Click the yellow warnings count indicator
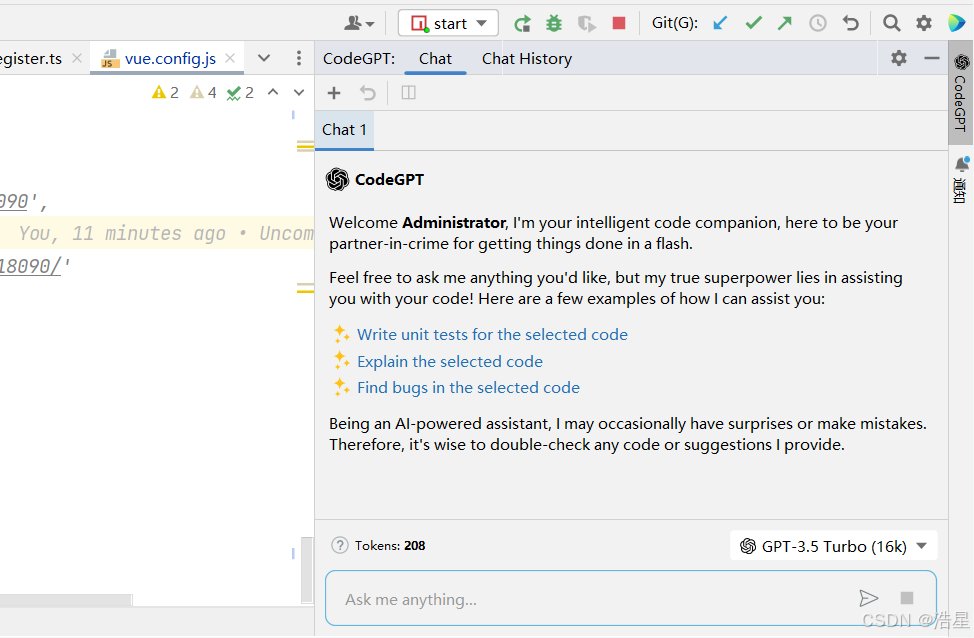This screenshot has height=638, width=974. (x=165, y=93)
